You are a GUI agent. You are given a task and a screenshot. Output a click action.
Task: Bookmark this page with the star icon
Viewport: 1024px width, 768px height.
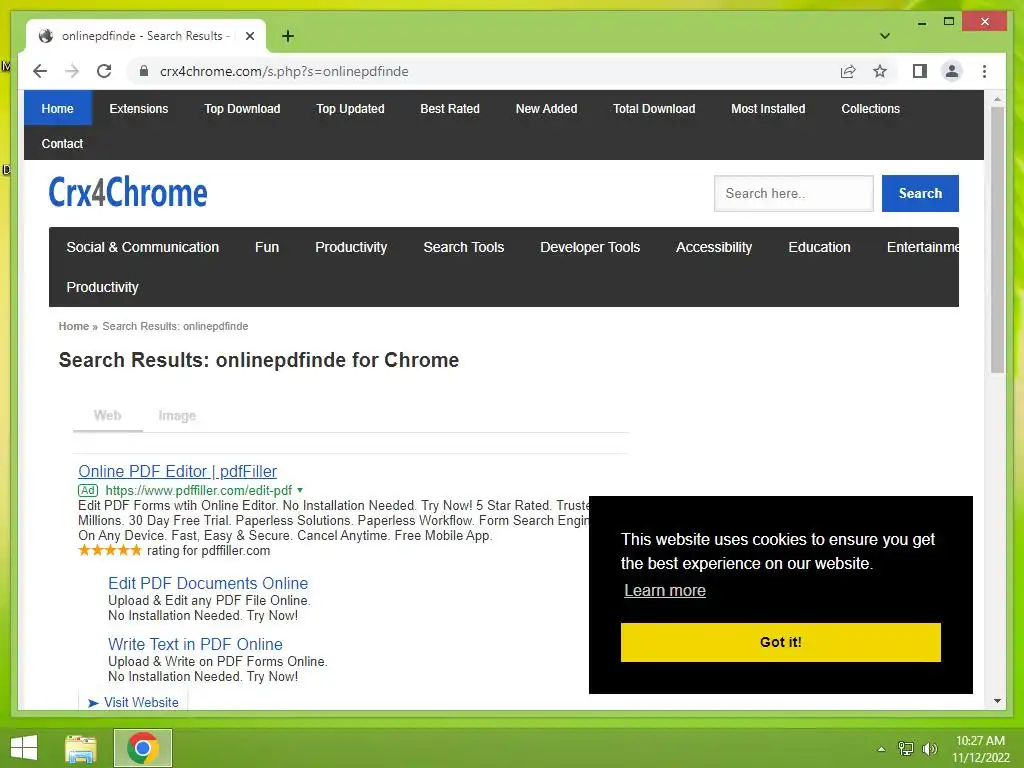[x=880, y=71]
